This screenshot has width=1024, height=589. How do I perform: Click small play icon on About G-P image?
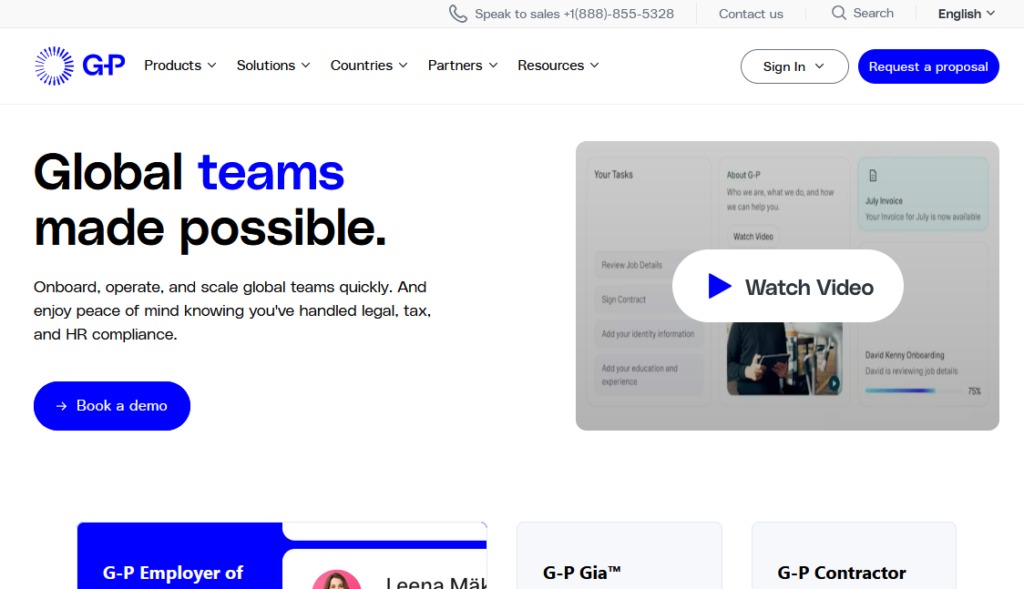coord(833,382)
